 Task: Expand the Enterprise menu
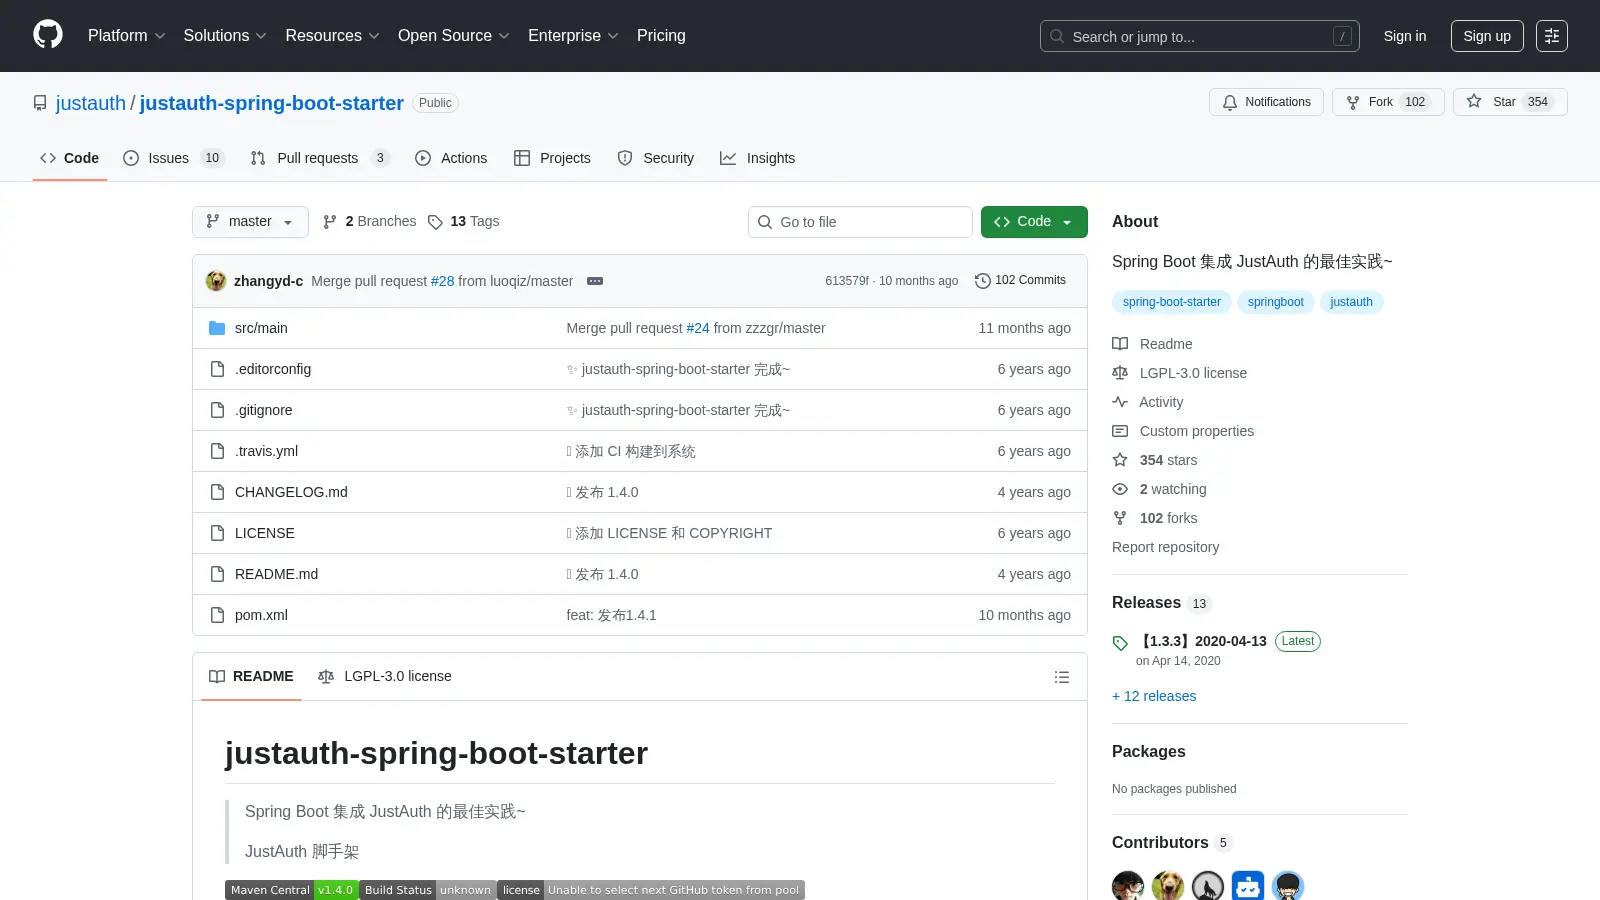pos(573,36)
